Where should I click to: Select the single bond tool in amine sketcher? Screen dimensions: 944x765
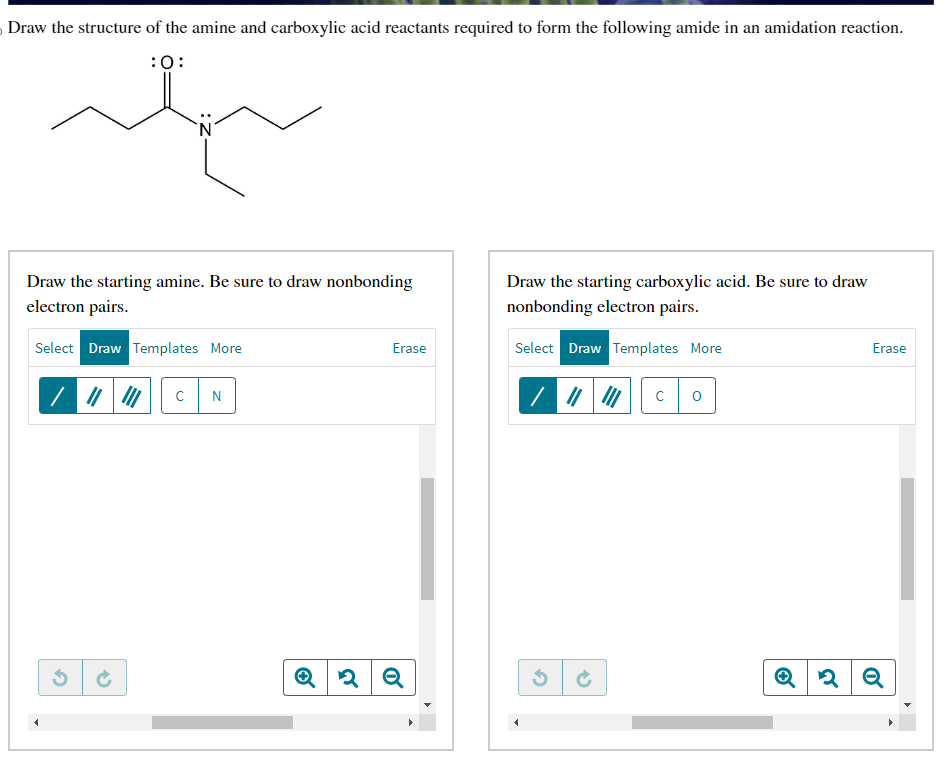(x=57, y=395)
